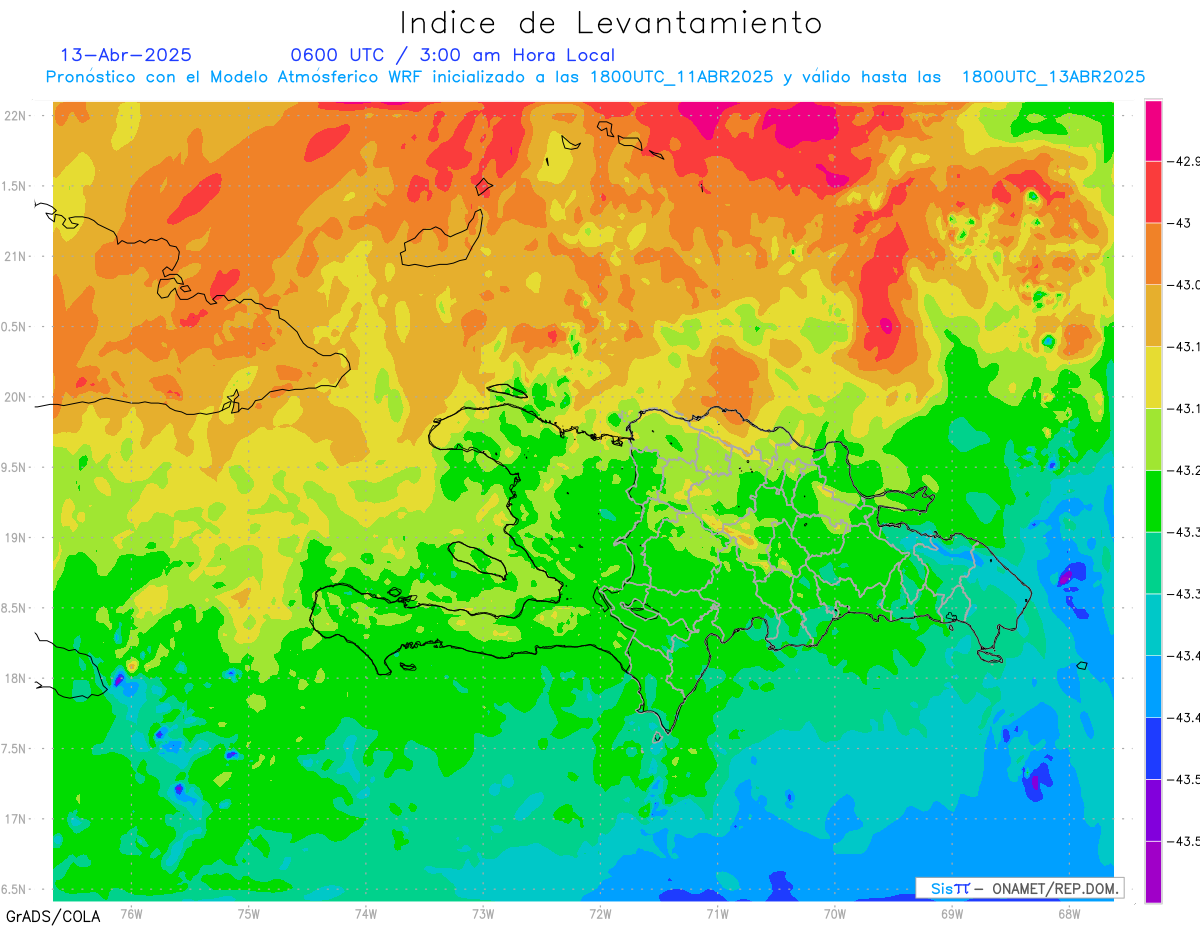Select the royal blue legend swatch
This screenshot has width=1200, height=927.
pyautogui.click(x=1153, y=748)
